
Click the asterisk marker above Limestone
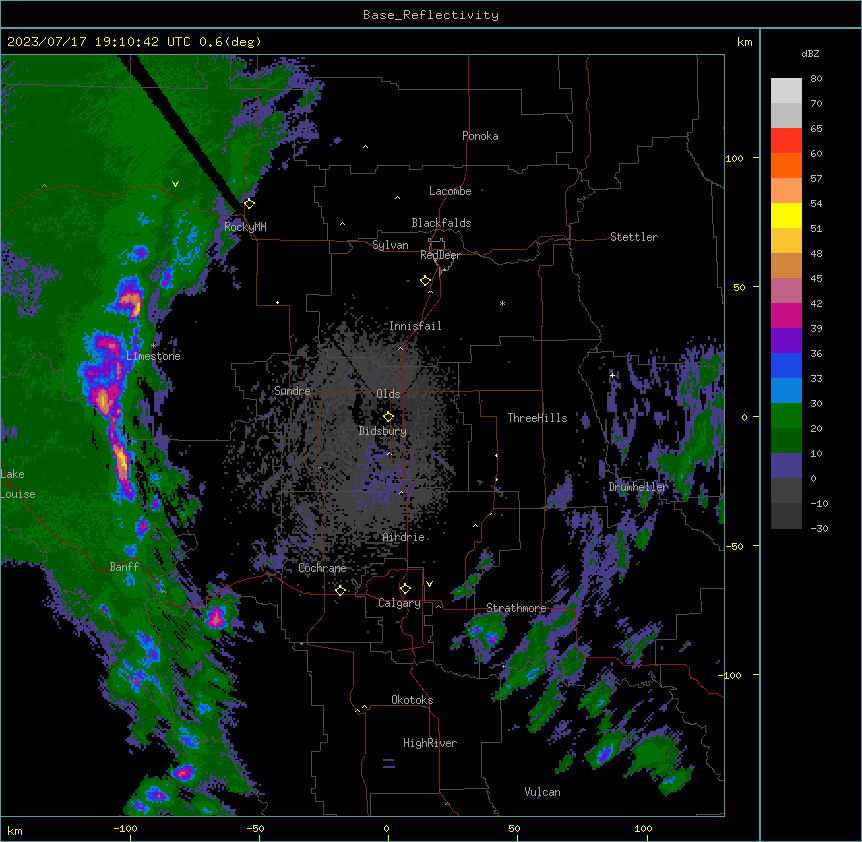click(153, 346)
